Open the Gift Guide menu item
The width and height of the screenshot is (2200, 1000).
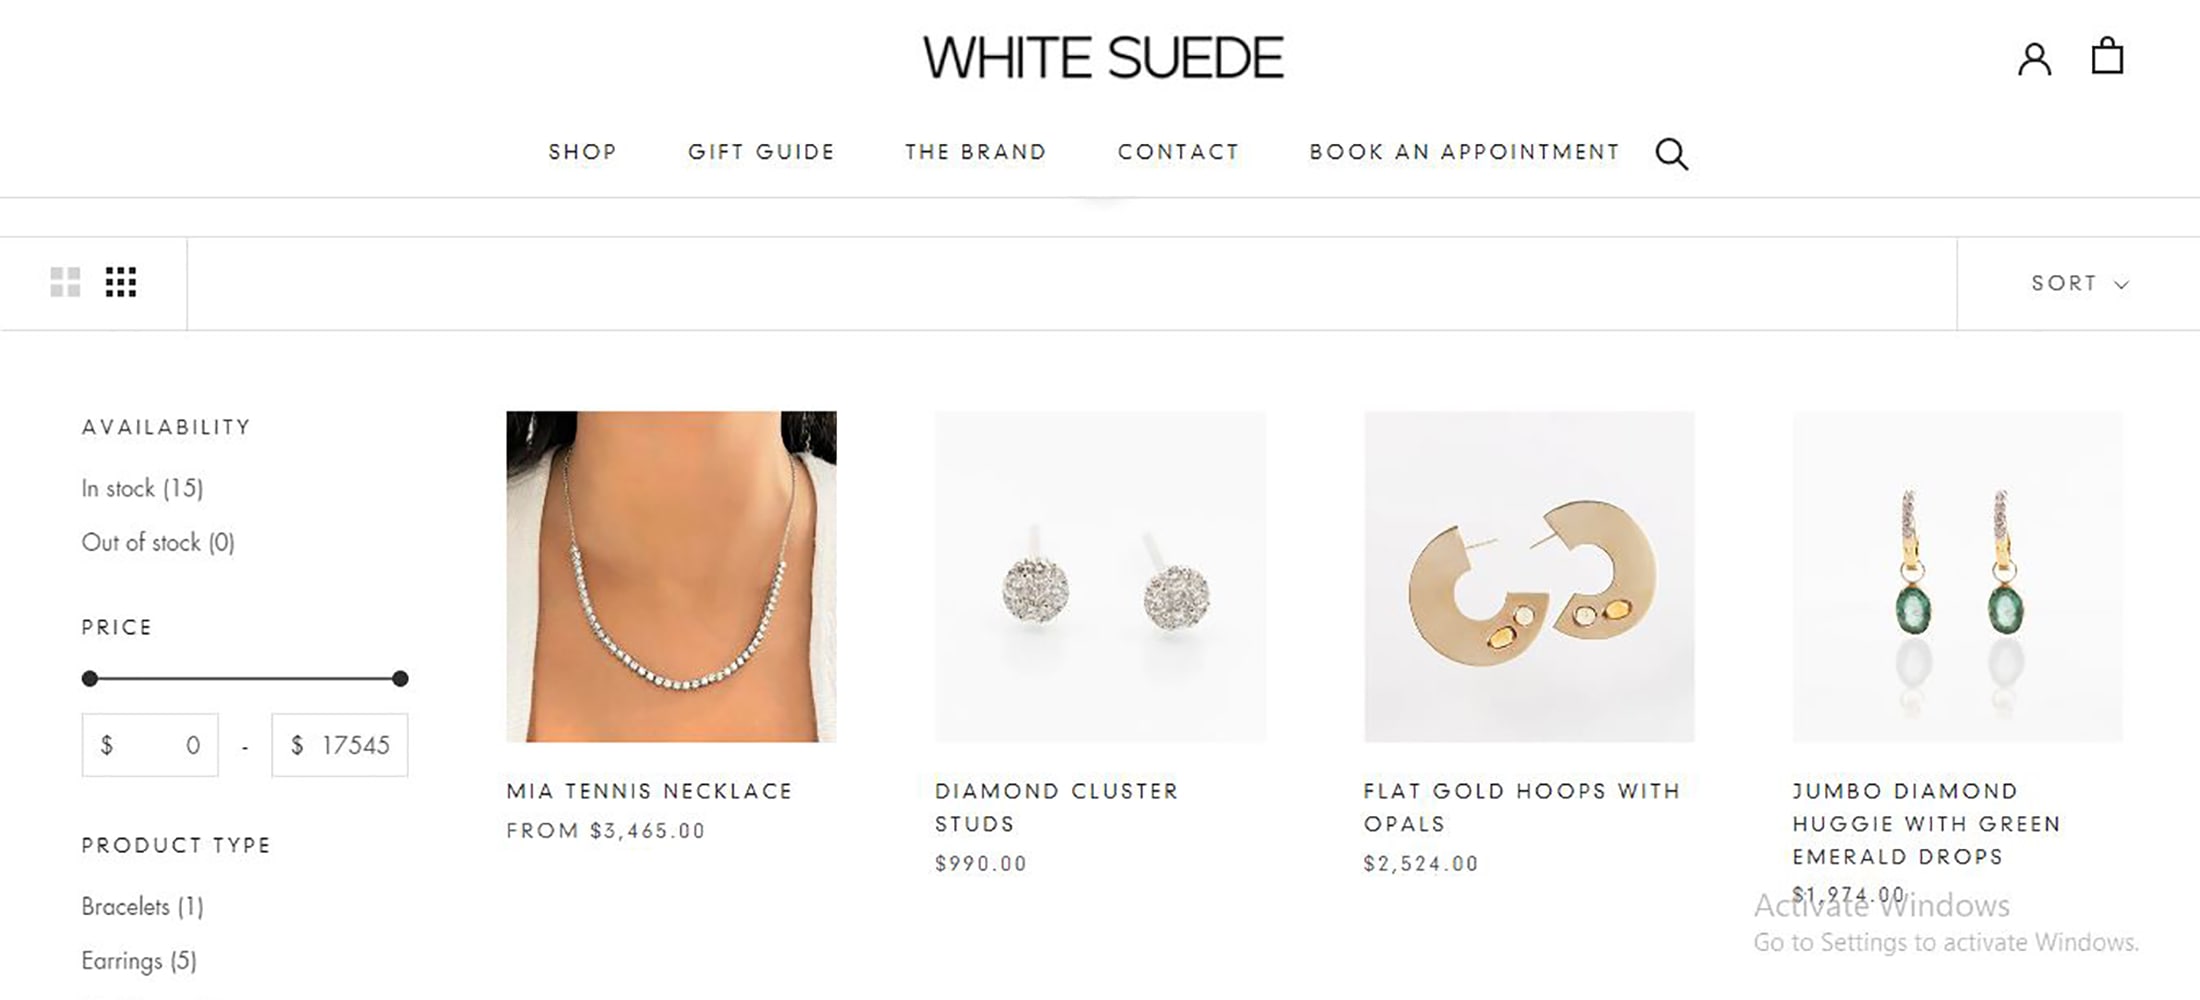tap(761, 152)
